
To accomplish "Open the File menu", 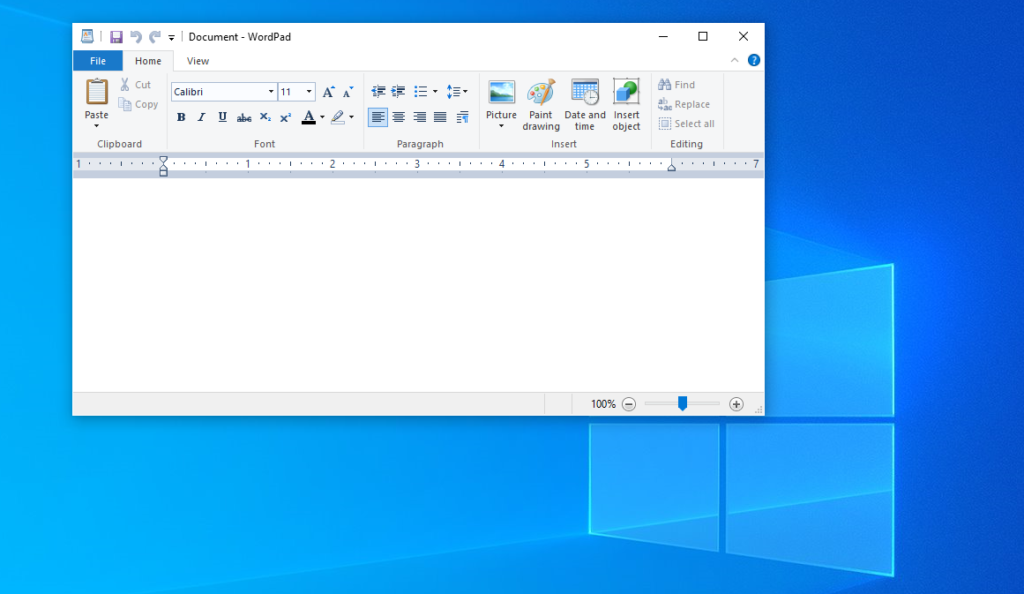I will (x=98, y=61).
